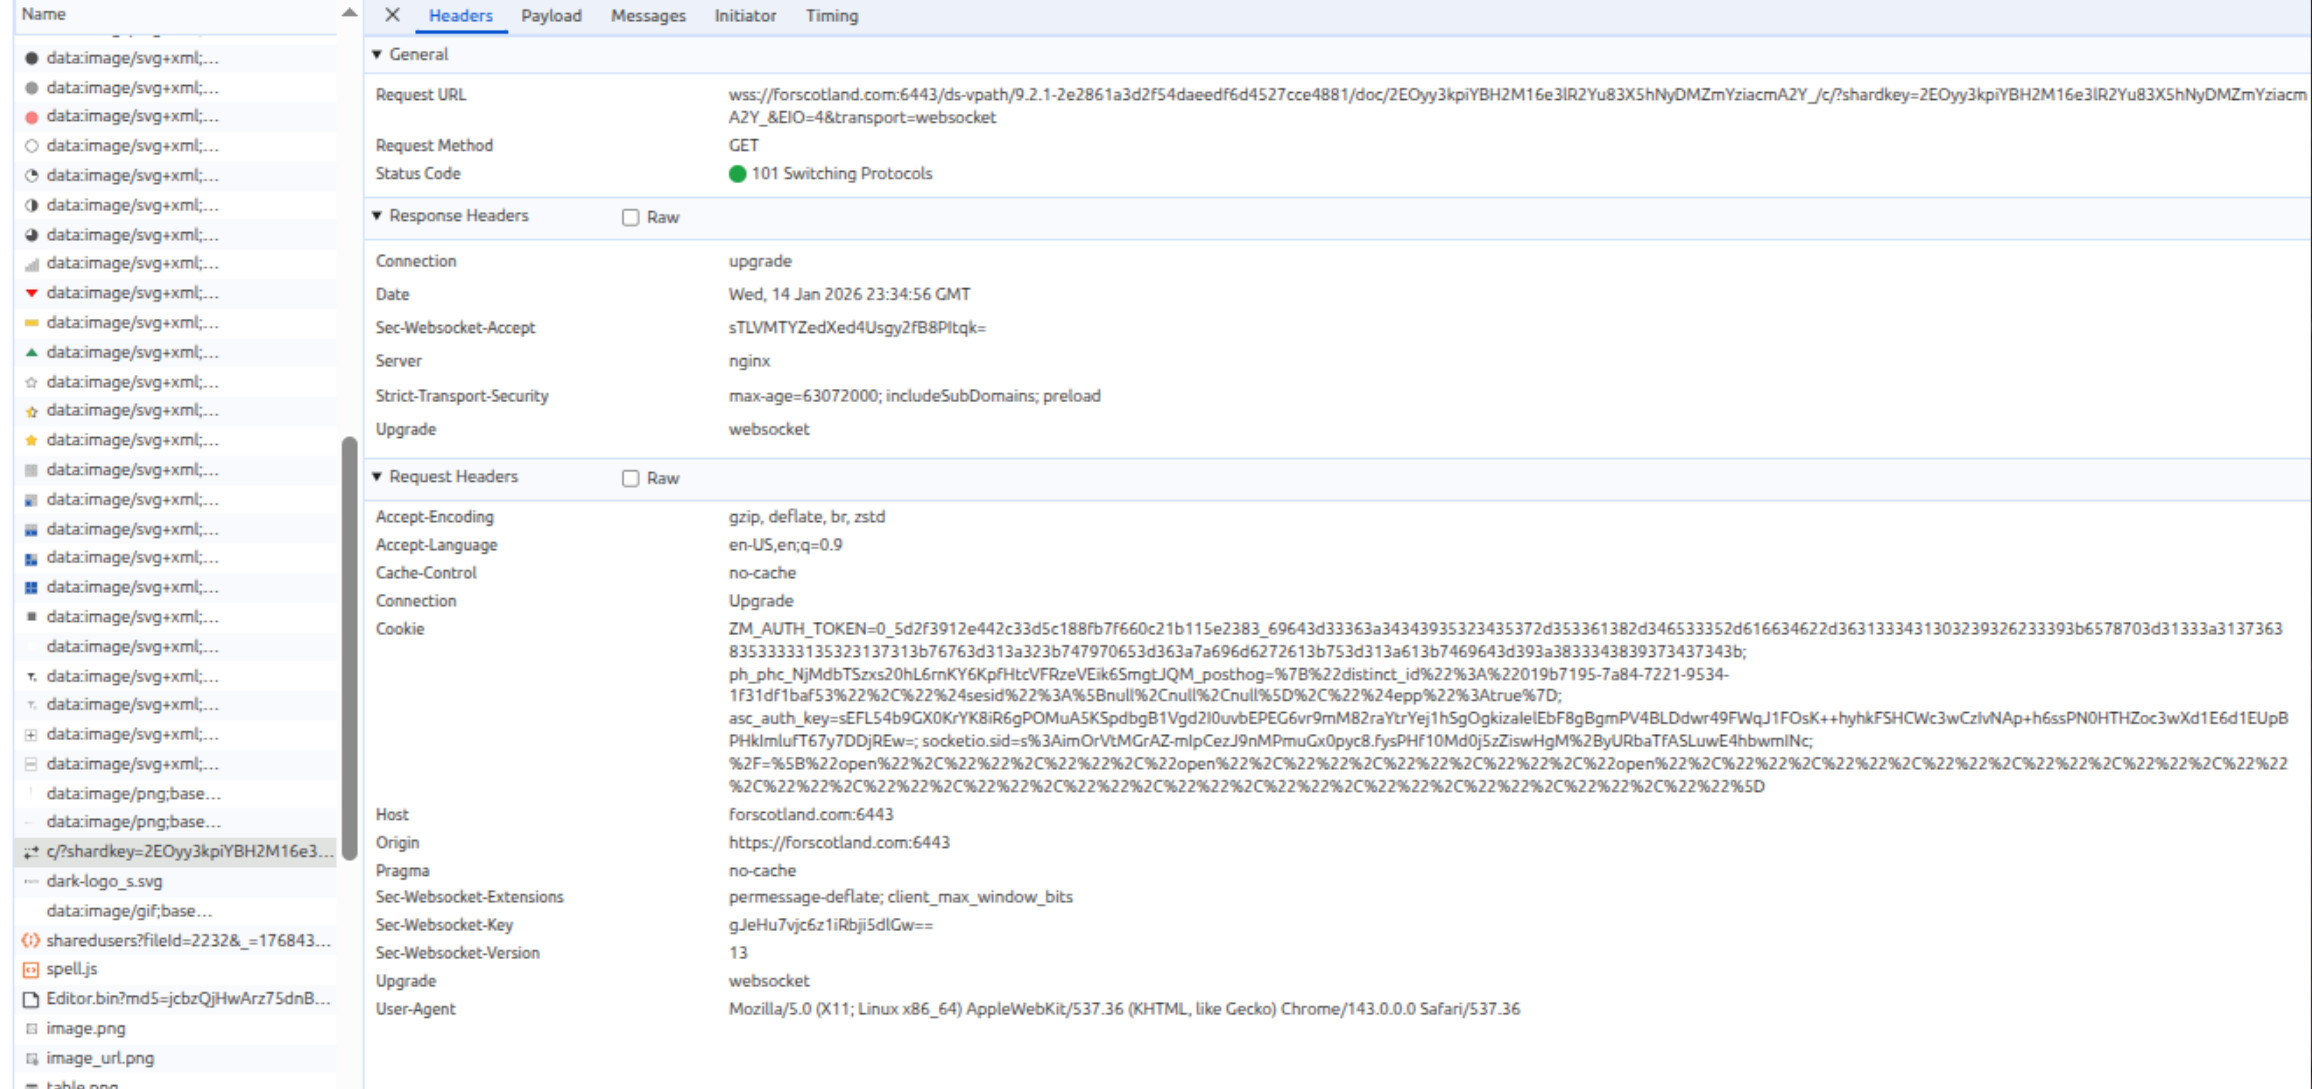Click the JSON braces icon beside sharedusers request
The width and height of the screenshot is (2312, 1089).
[x=31, y=940]
